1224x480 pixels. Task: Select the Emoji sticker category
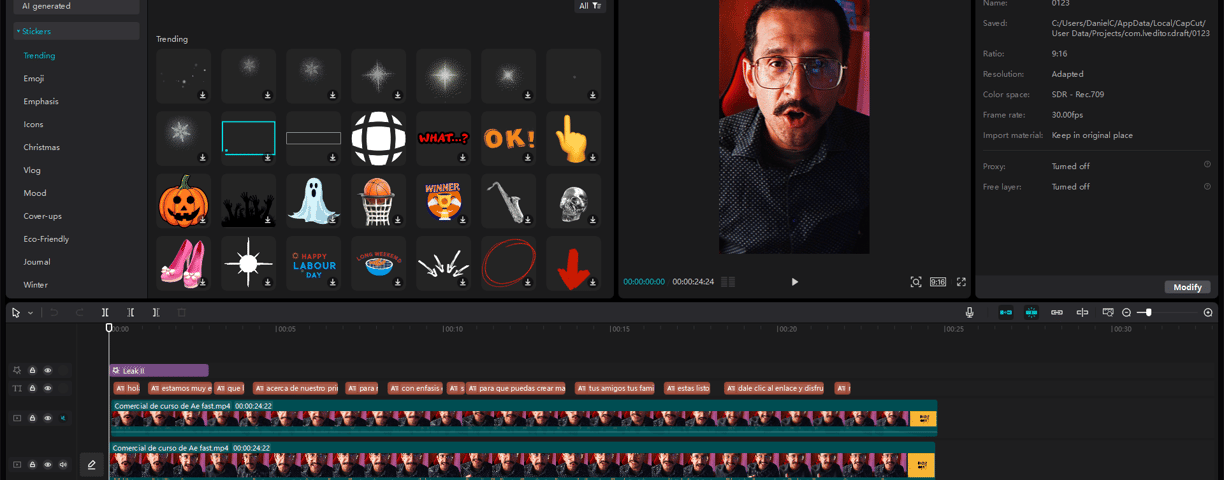pyautogui.click(x=34, y=78)
